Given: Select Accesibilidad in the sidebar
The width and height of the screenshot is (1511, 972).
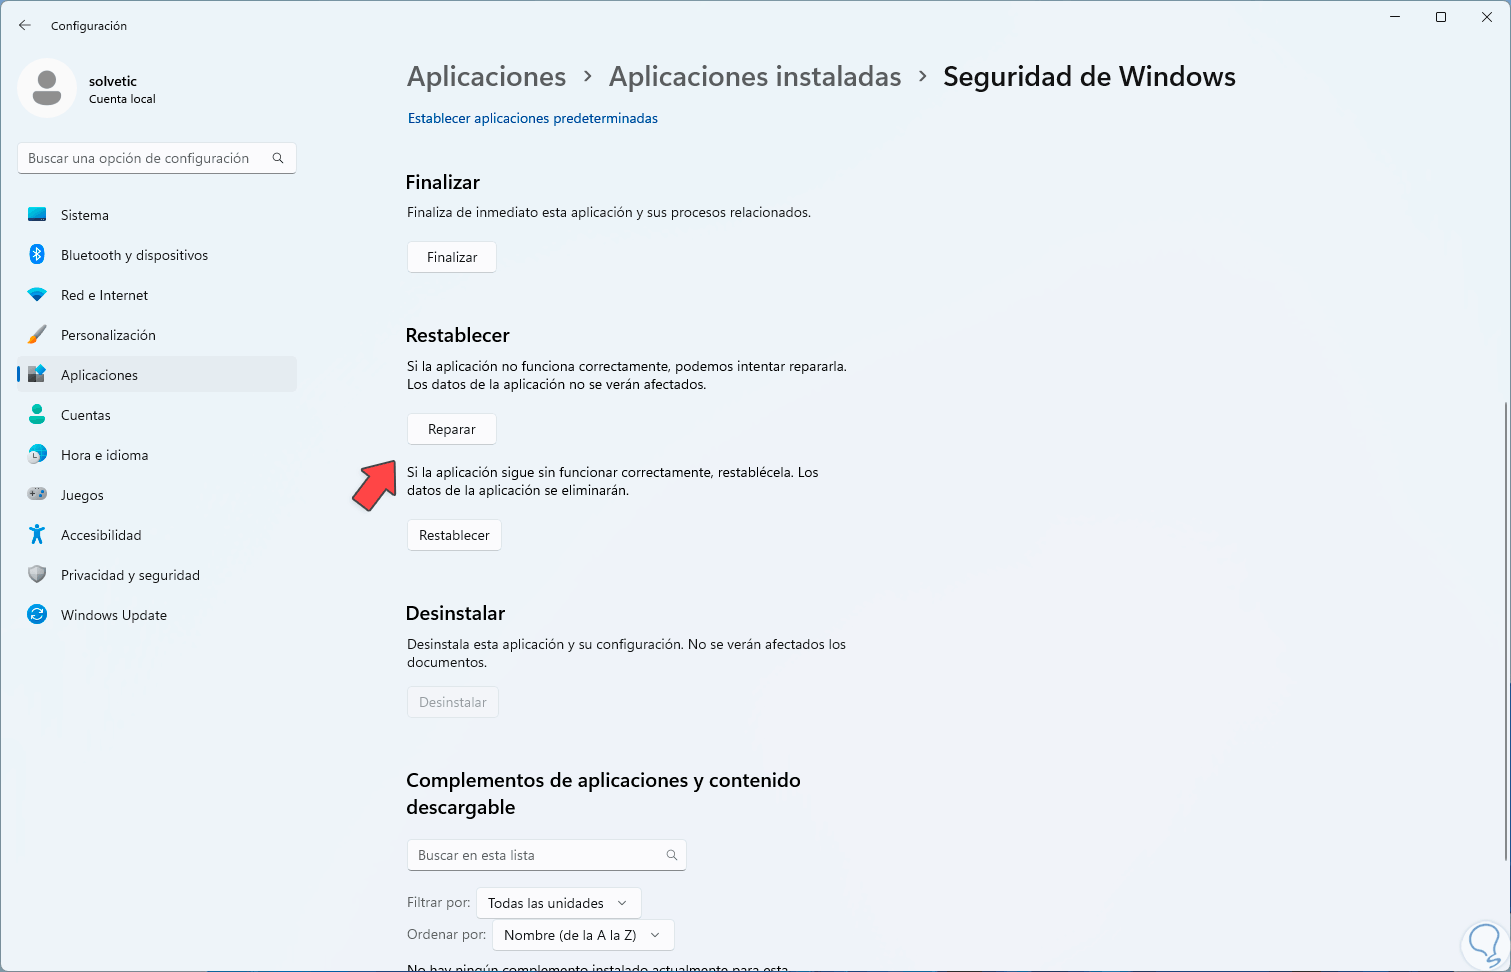Looking at the screenshot, I should coord(157,535).
